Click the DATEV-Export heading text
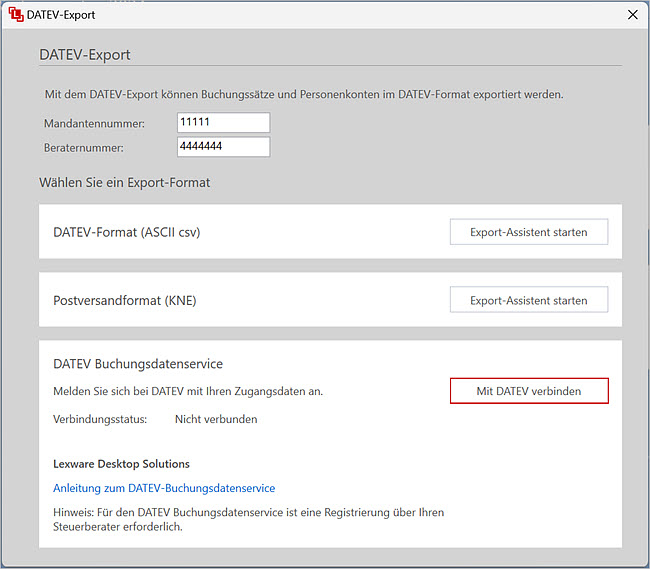650x569 pixels. point(85,55)
